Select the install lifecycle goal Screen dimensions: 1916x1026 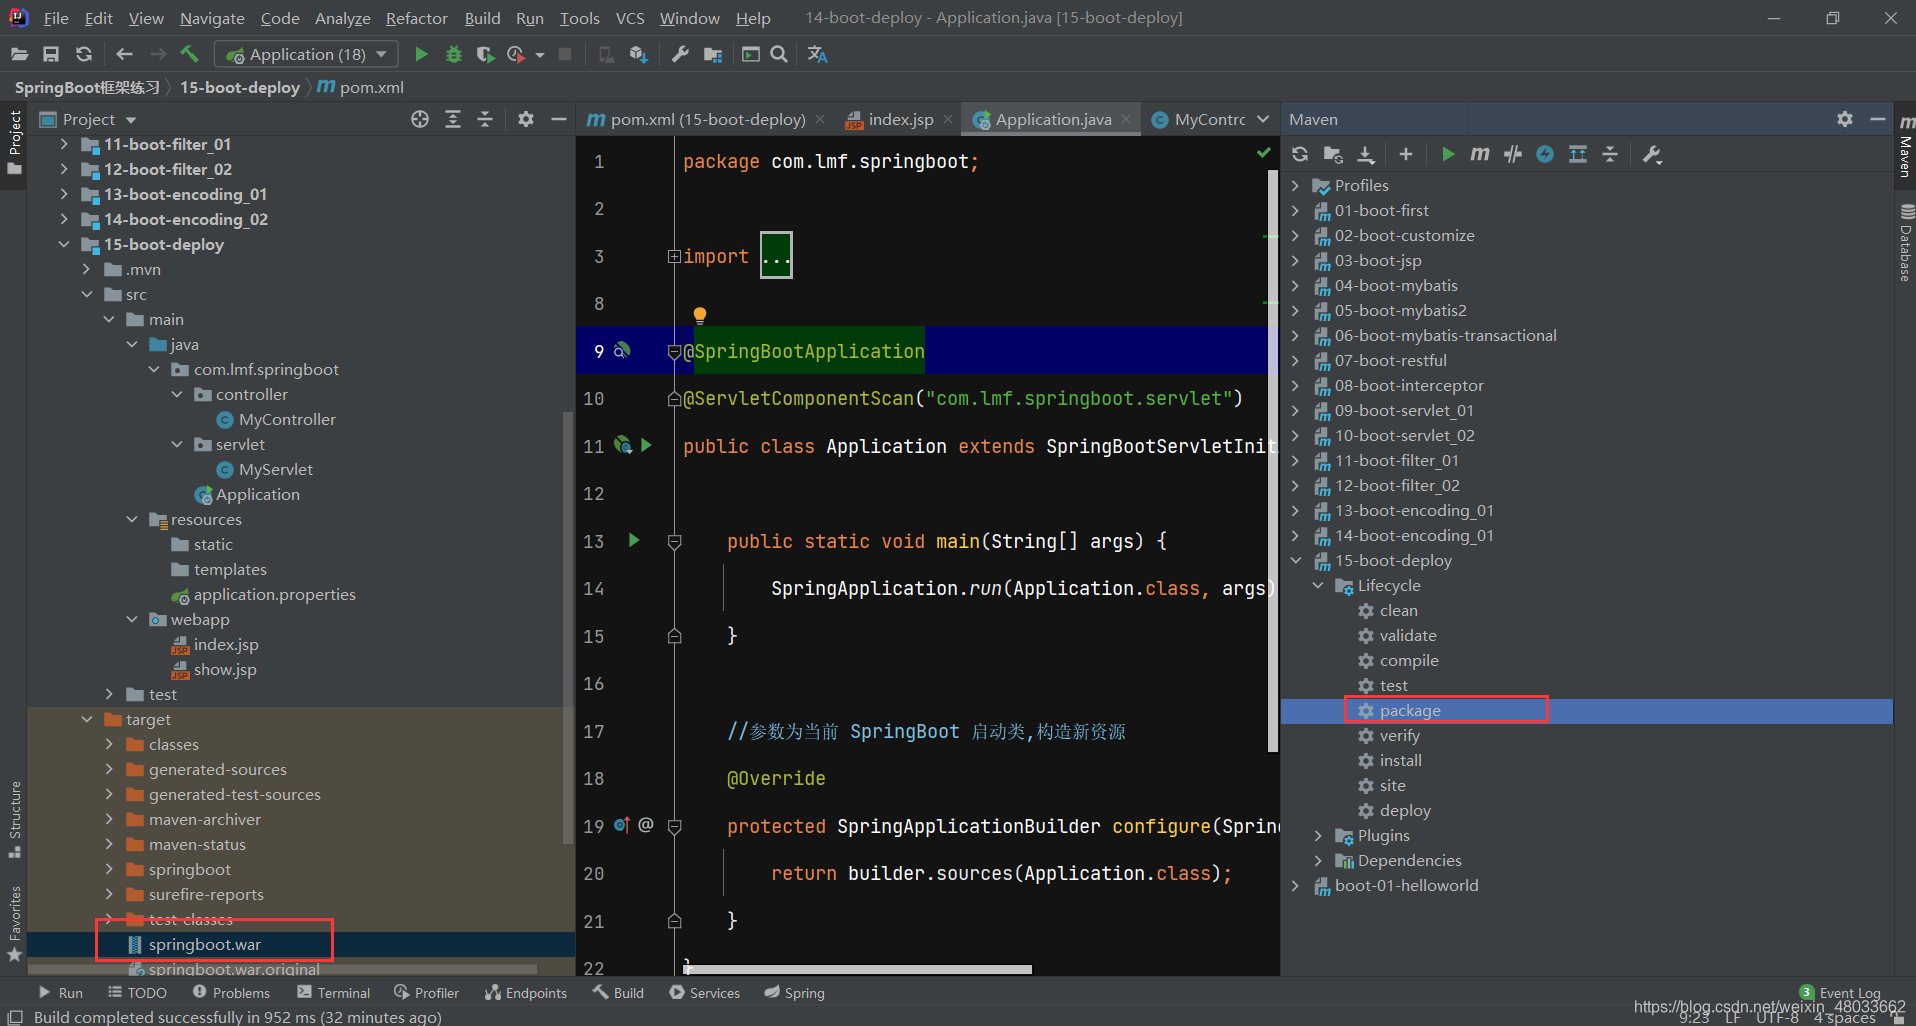[x=1400, y=760]
